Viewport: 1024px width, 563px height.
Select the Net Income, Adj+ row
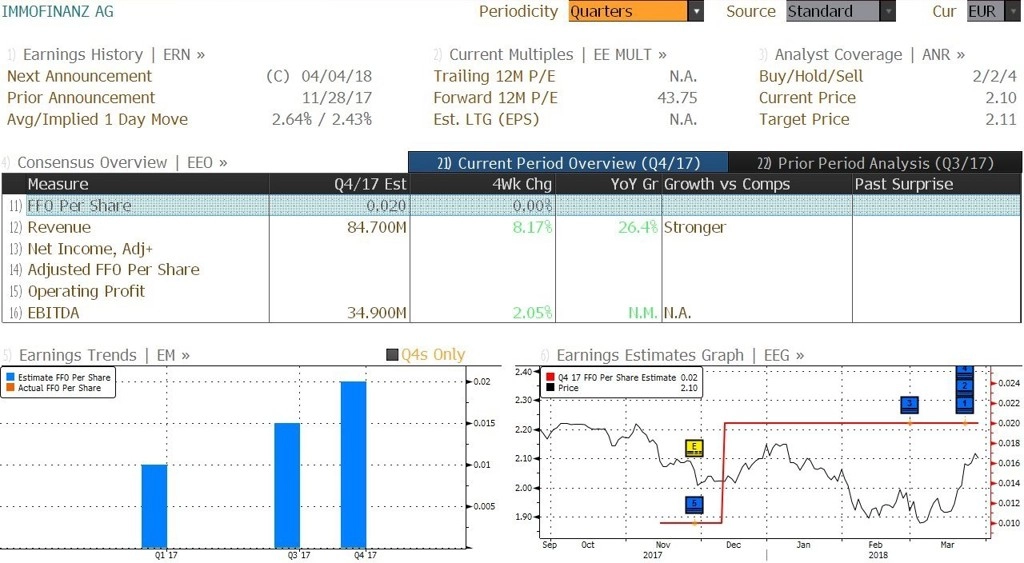(511, 249)
